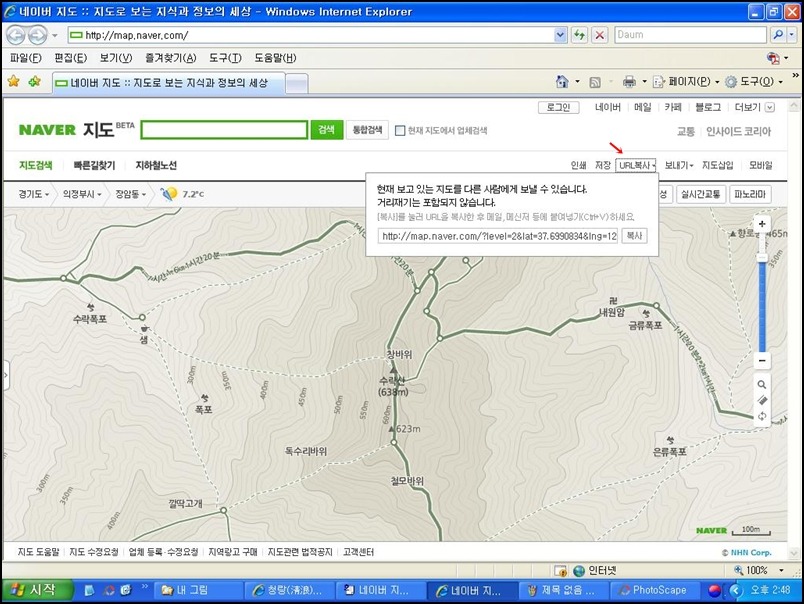804x604 pixels.
Task: Click the Refresh page icon
Action: pos(579,35)
